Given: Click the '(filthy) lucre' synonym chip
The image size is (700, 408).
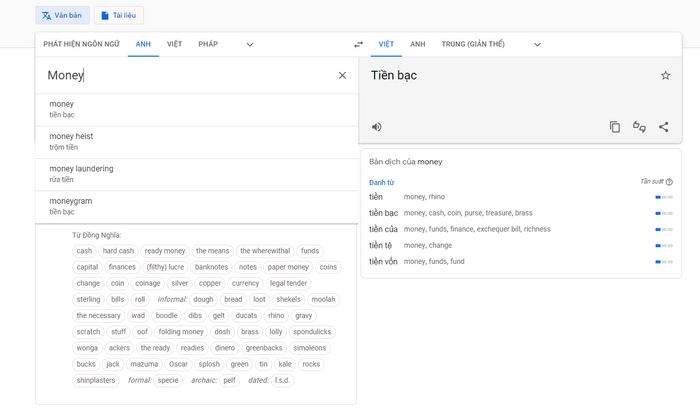Looking at the screenshot, I should (165, 267).
